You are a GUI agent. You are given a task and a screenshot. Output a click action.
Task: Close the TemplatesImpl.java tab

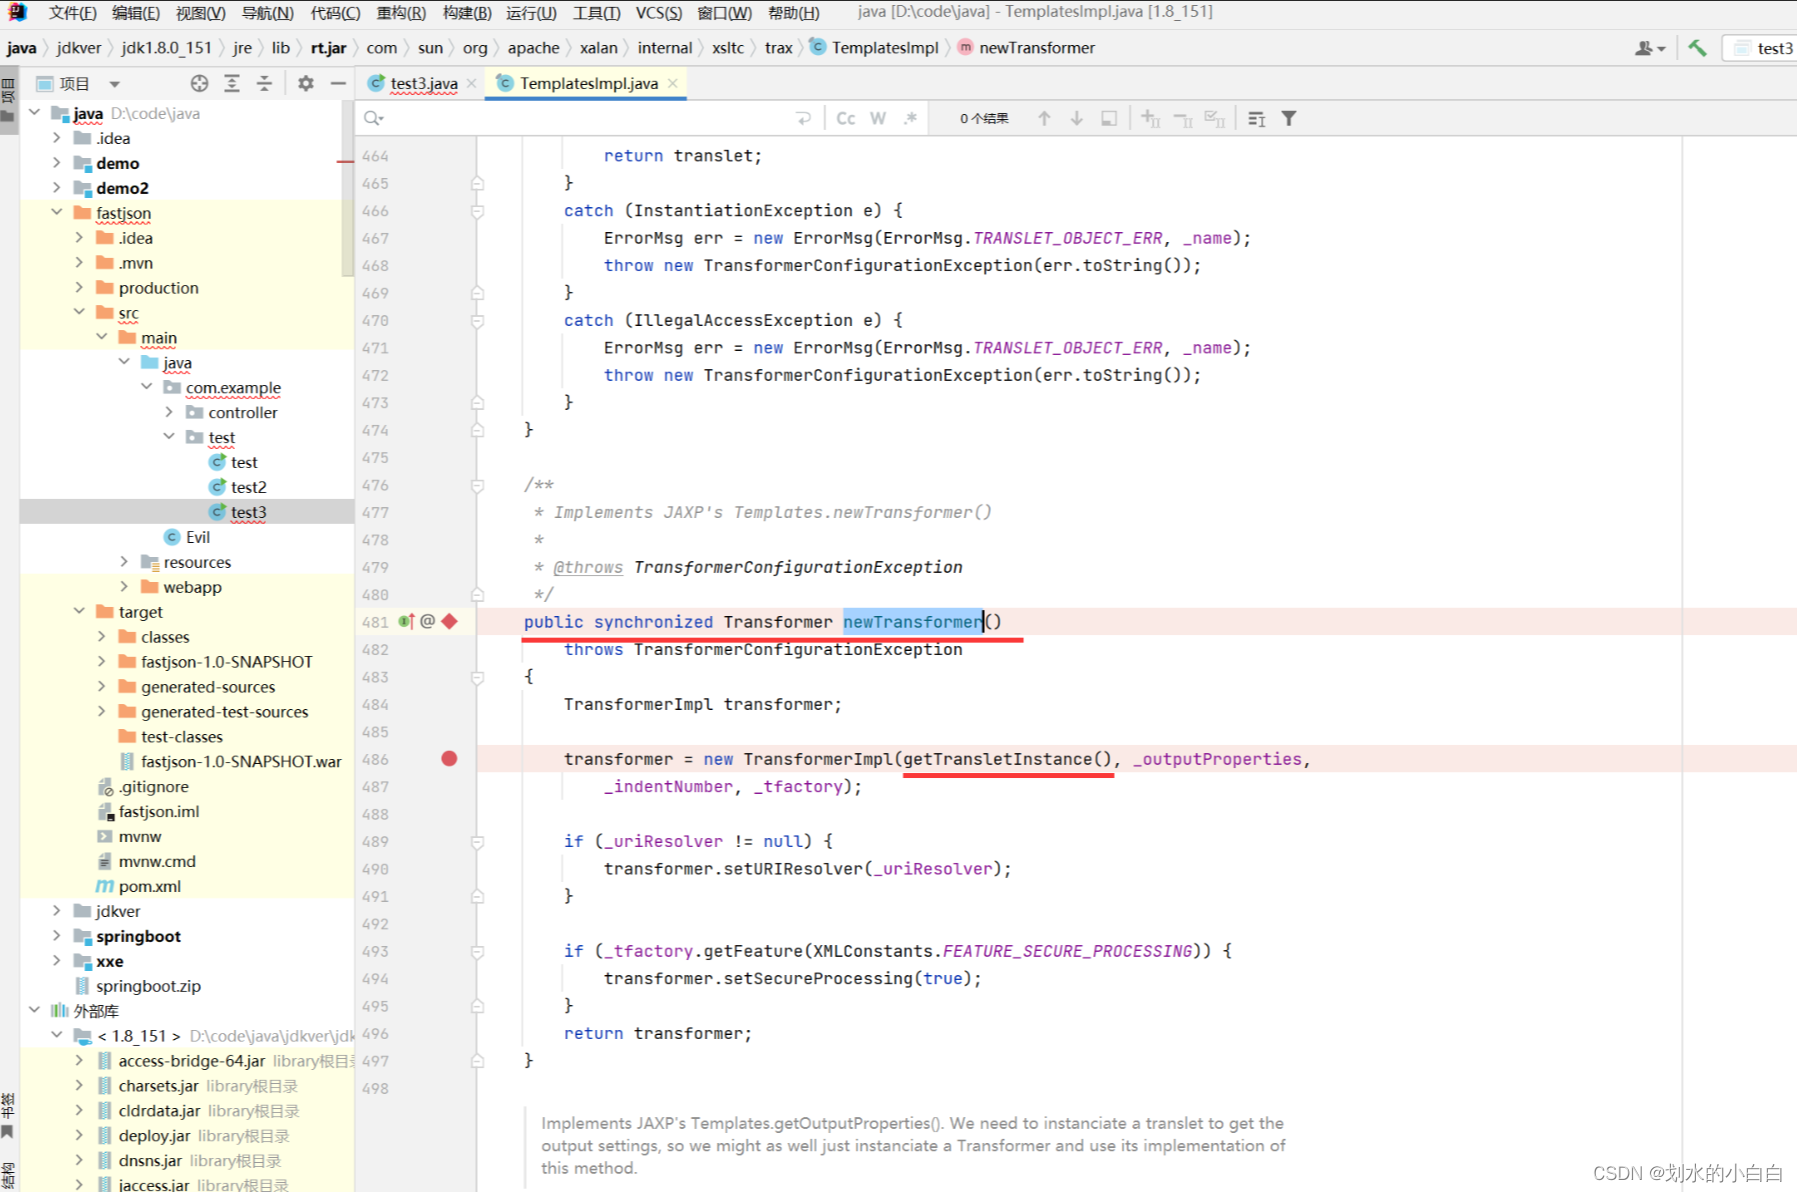tap(673, 84)
